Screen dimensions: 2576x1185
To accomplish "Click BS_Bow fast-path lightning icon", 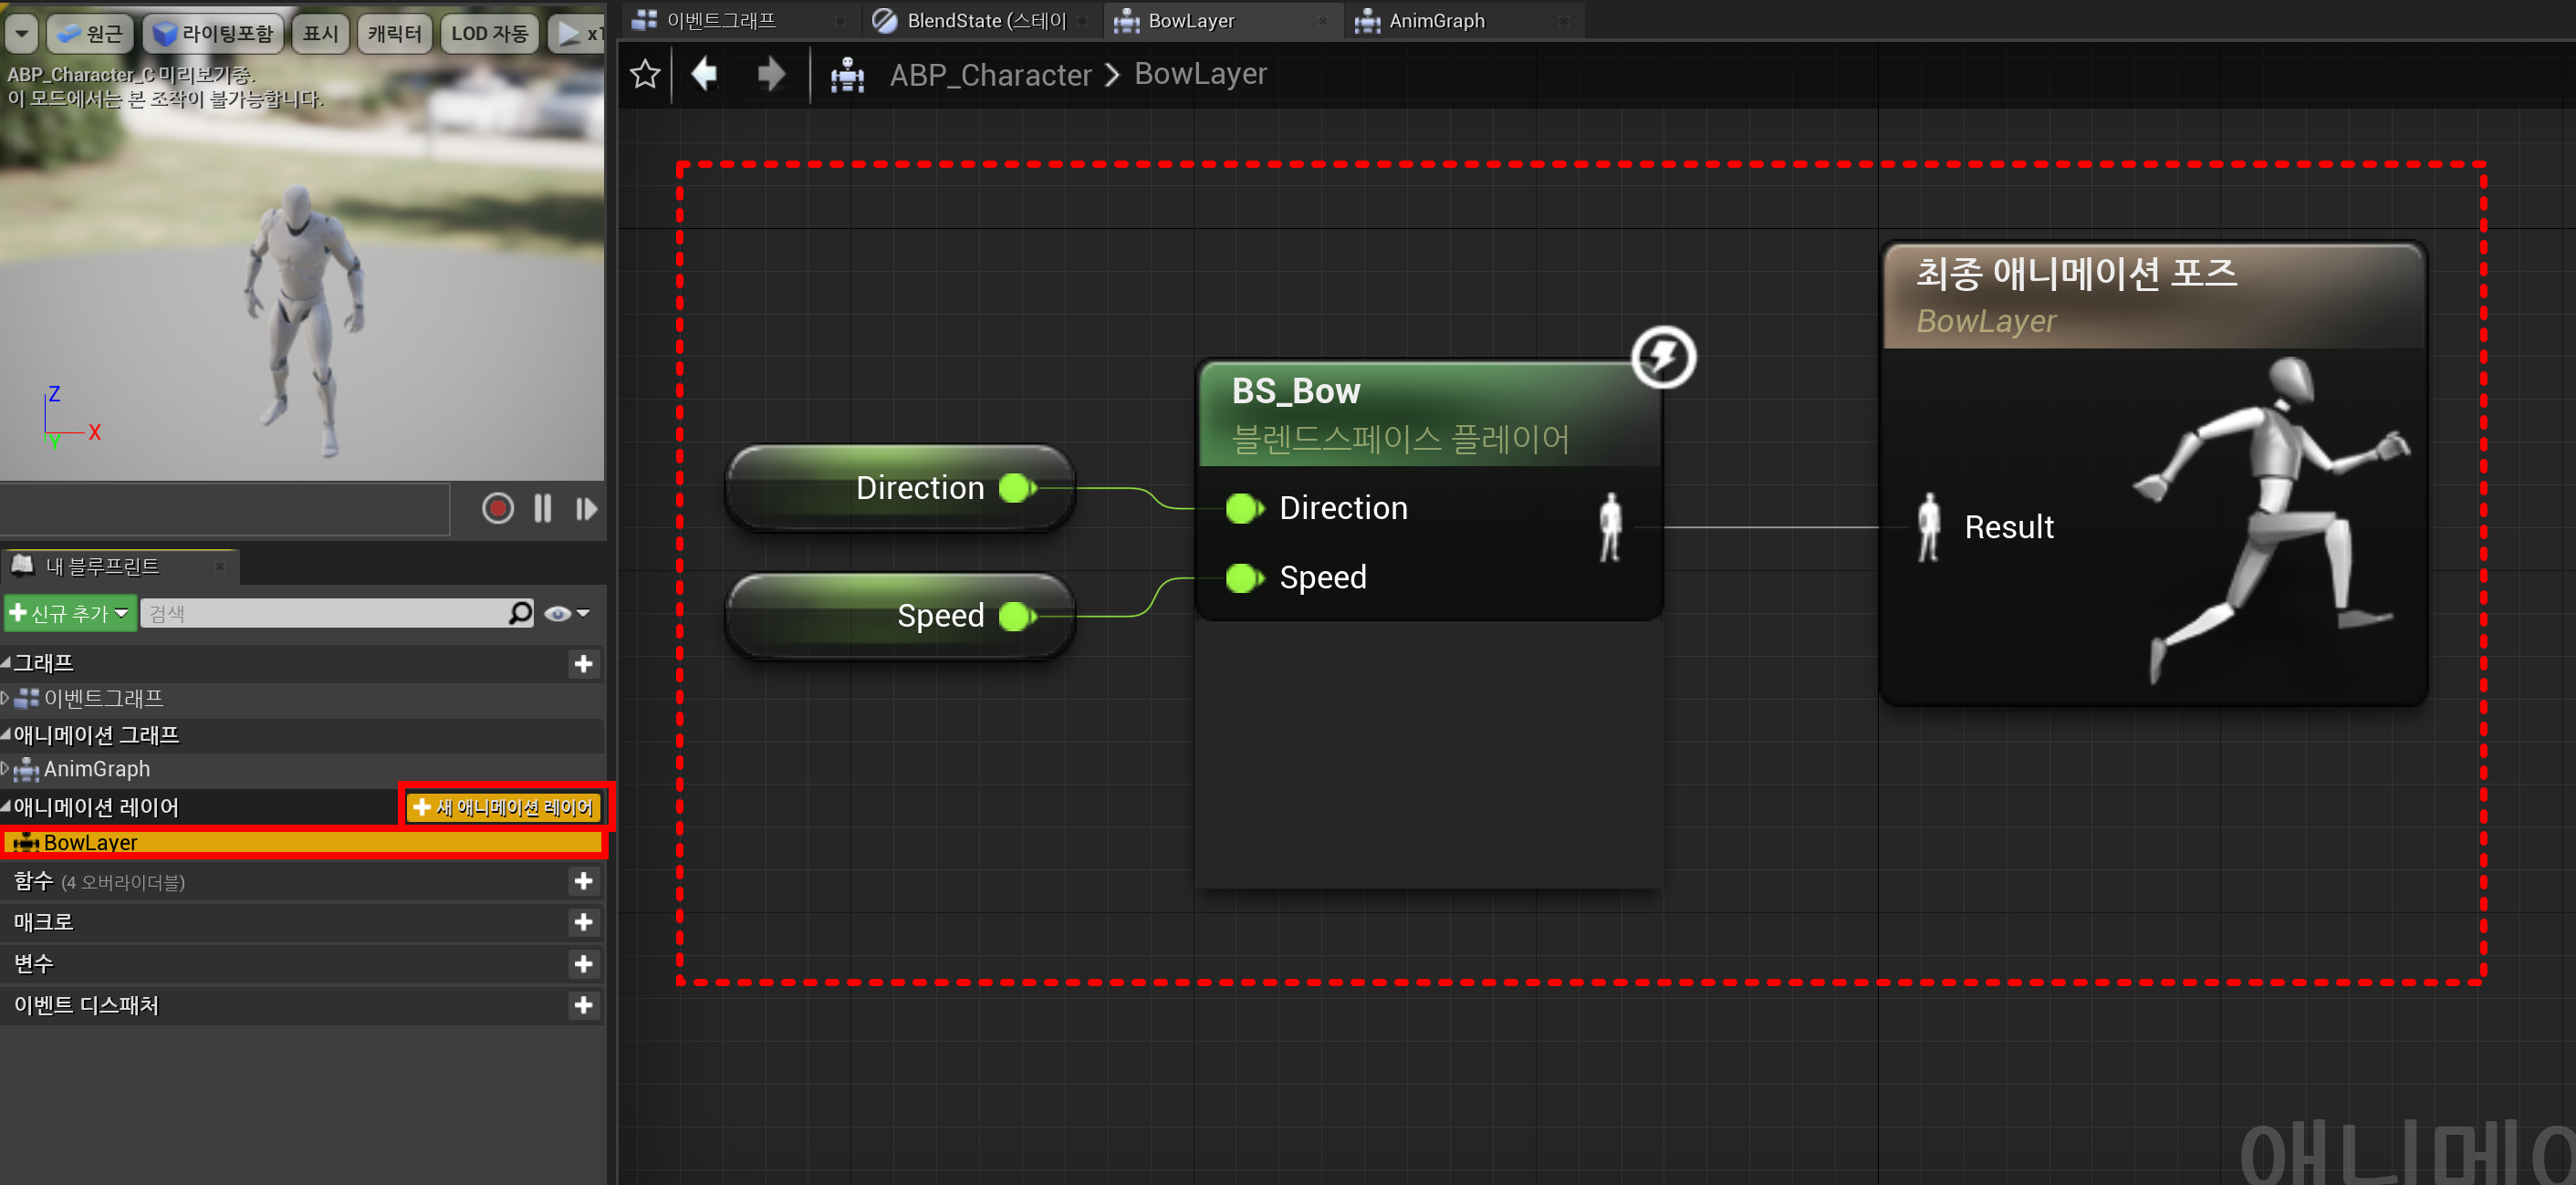I will point(1663,357).
